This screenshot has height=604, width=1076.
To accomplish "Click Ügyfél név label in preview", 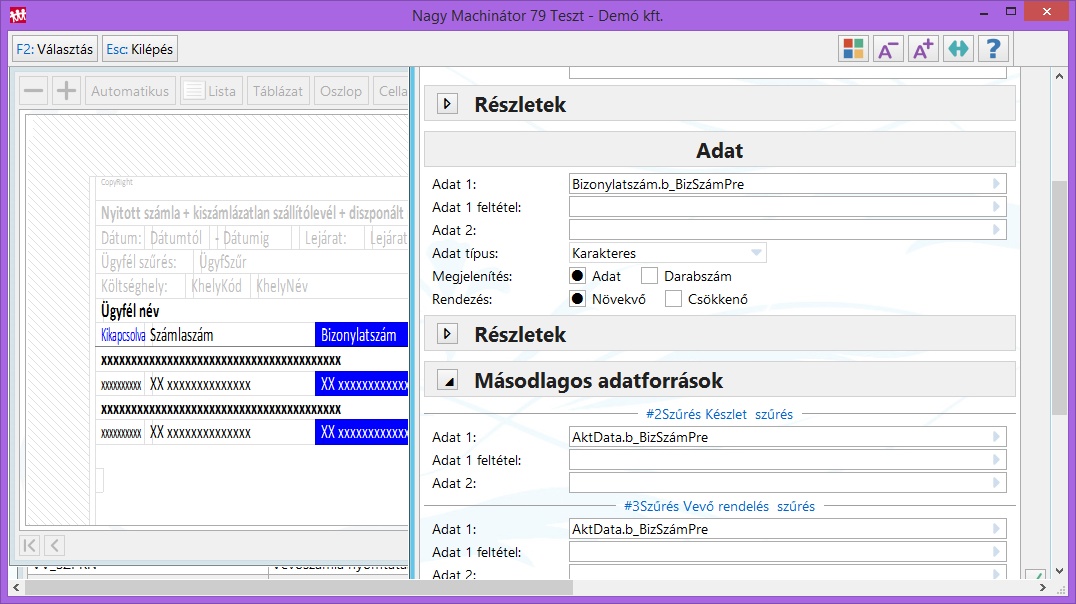I will tap(130, 311).
